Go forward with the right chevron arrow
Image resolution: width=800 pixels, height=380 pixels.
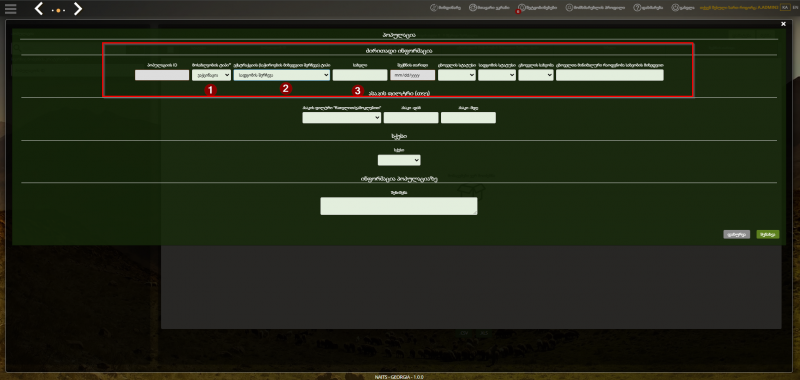[78, 9]
